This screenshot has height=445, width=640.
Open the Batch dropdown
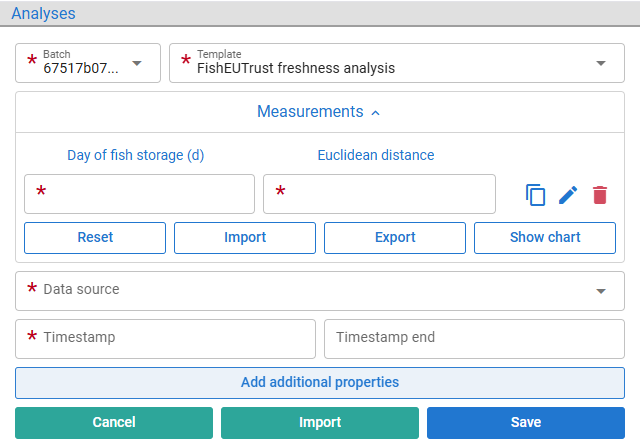pyautogui.click(x=88, y=63)
